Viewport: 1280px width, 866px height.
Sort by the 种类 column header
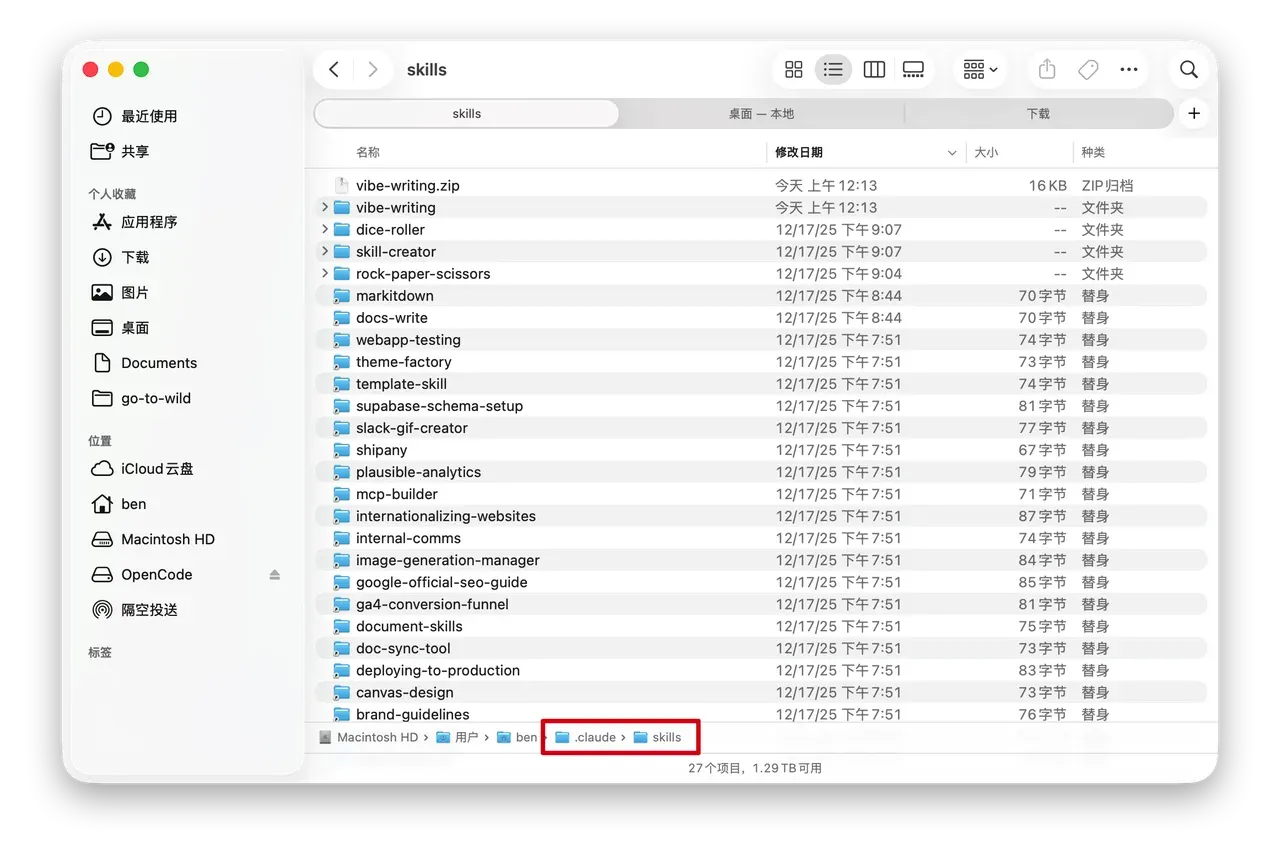point(1093,152)
